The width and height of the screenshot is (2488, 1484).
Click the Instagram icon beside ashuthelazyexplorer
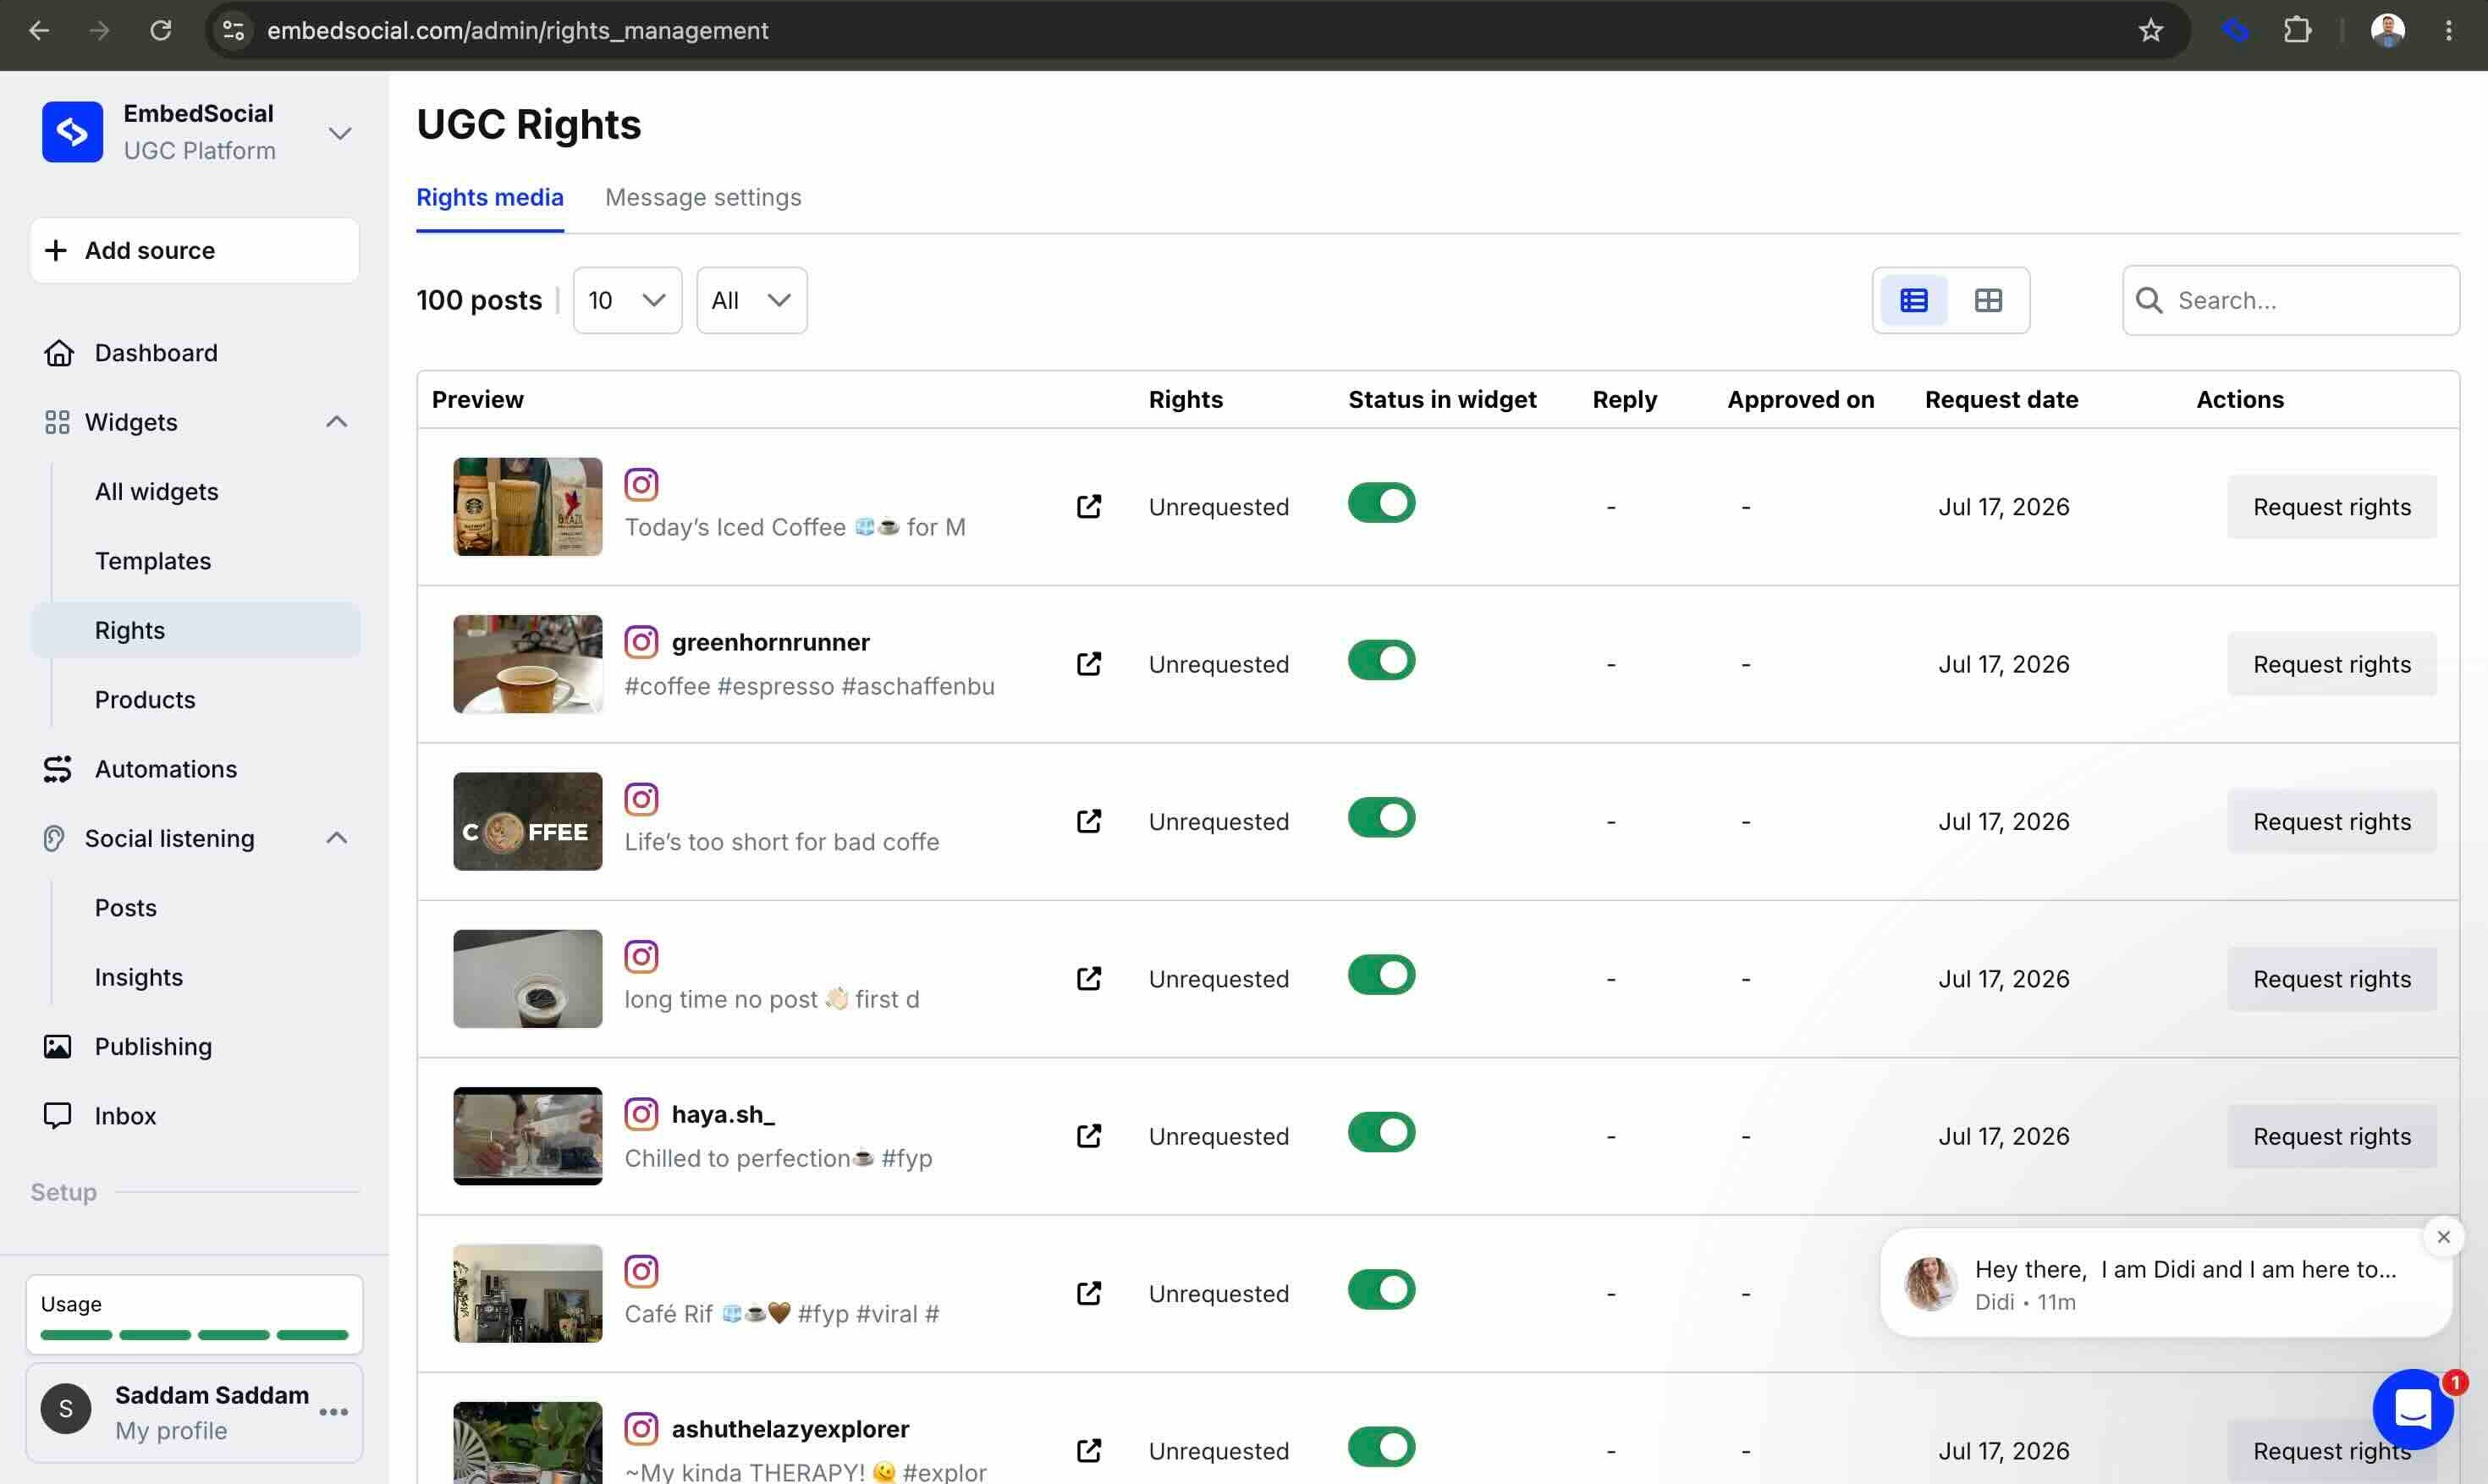(x=641, y=1429)
